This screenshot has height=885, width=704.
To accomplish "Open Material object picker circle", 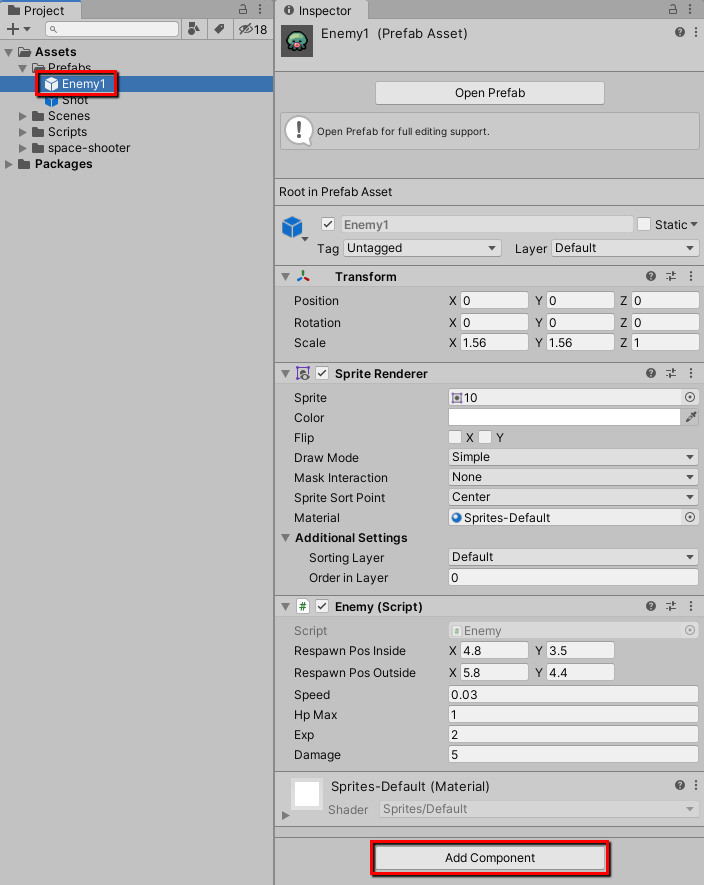I will click(x=690, y=517).
